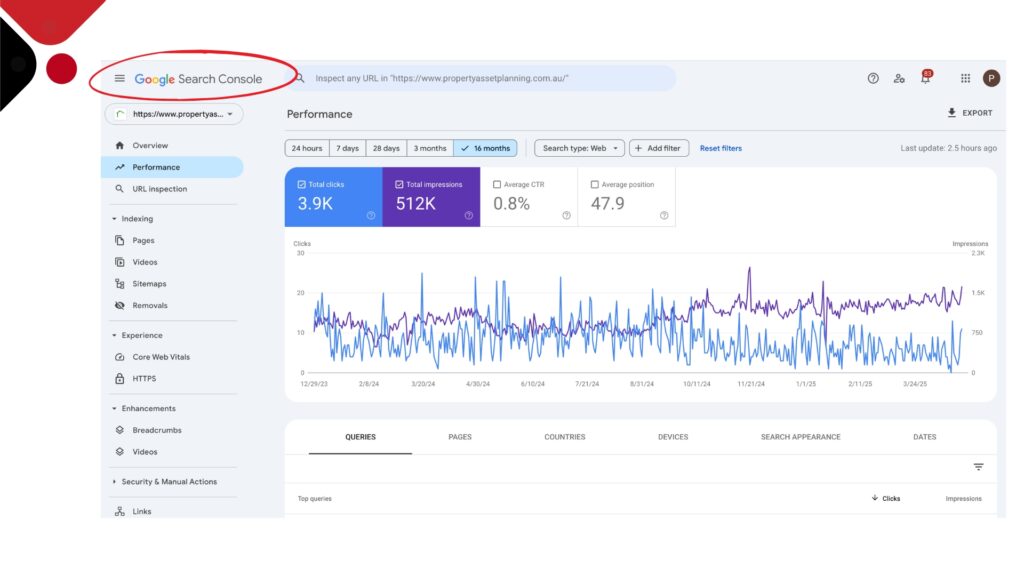Select the 7 days date range
The height and width of the screenshot is (576, 1024).
click(x=347, y=148)
